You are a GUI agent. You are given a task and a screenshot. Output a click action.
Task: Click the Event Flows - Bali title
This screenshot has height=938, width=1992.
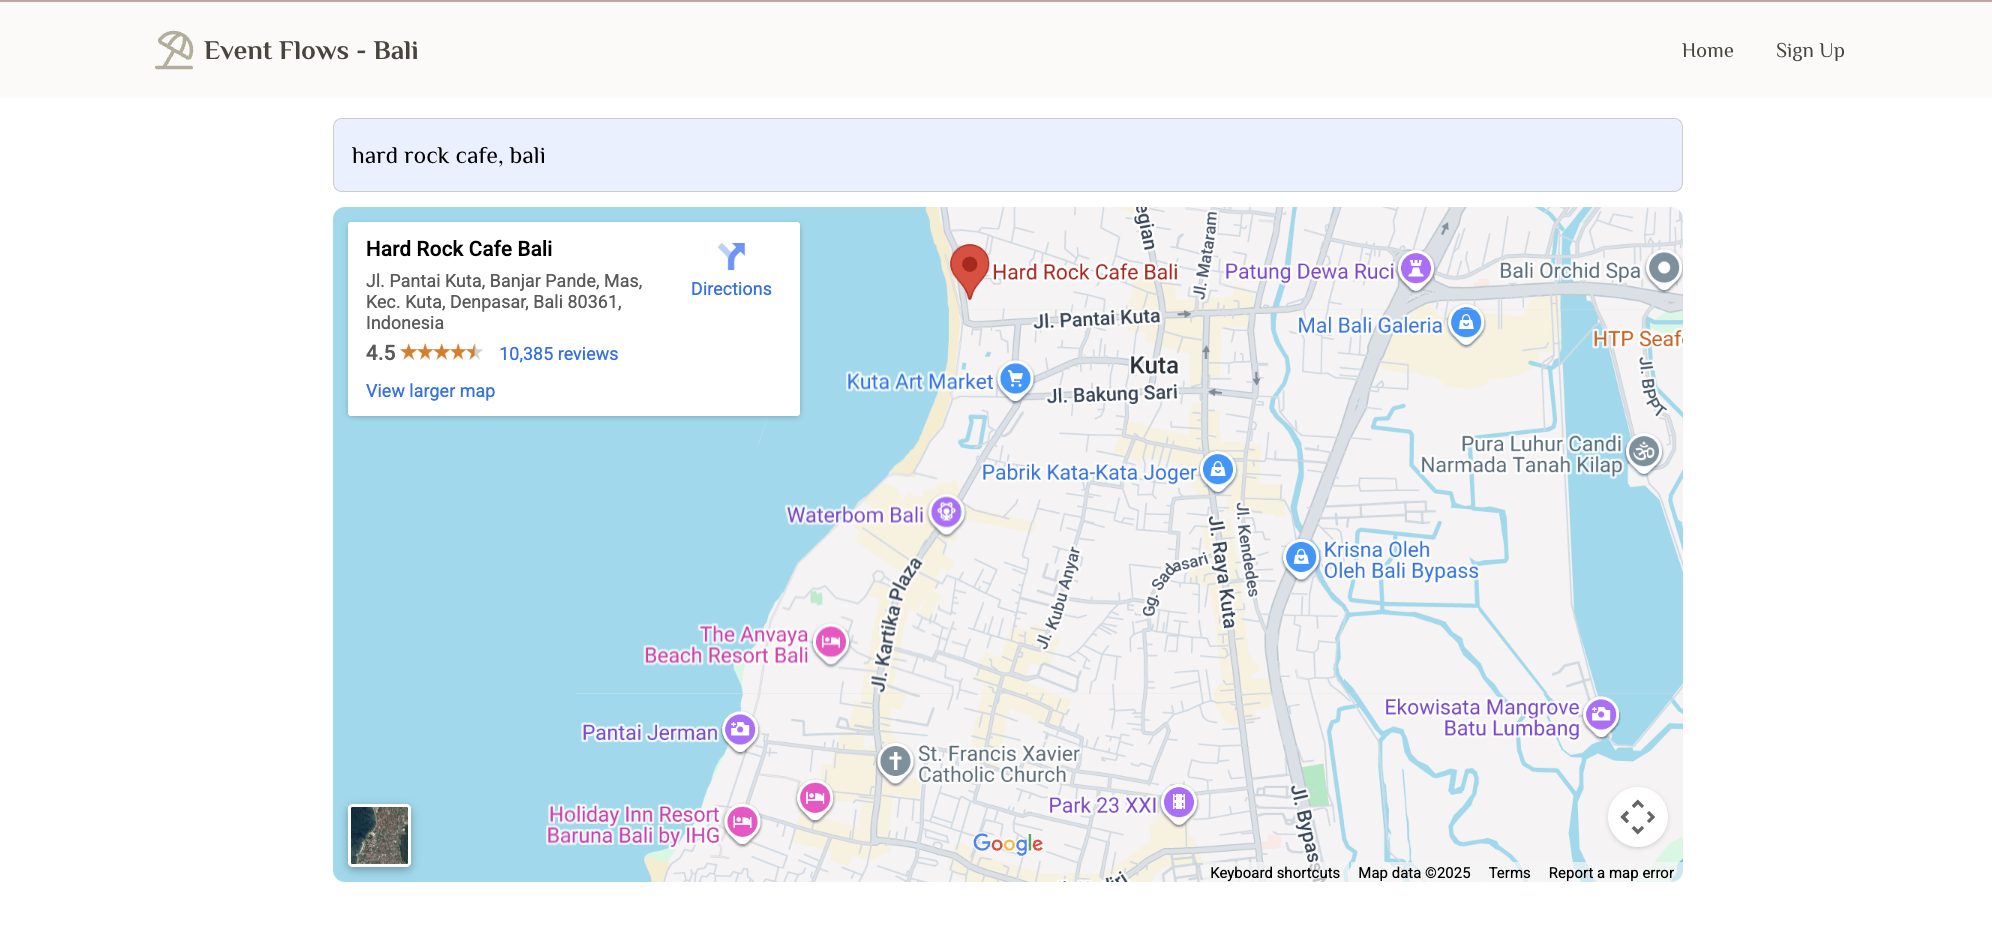click(x=311, y=50)
